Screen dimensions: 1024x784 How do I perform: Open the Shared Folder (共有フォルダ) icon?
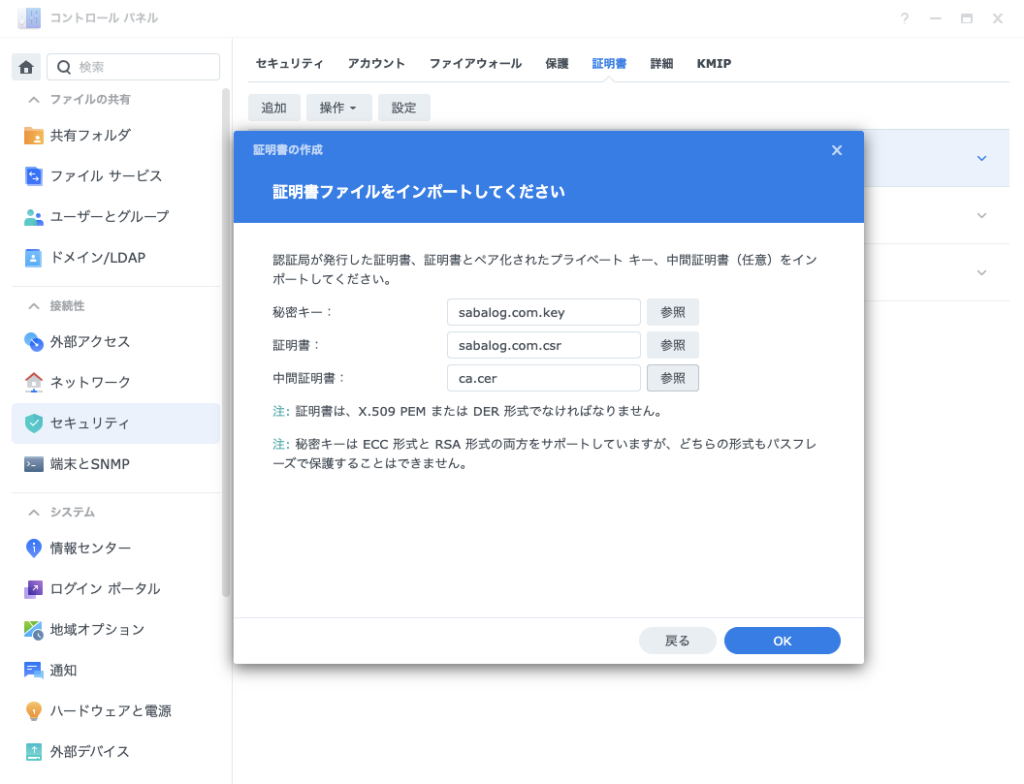coord(34,135)
